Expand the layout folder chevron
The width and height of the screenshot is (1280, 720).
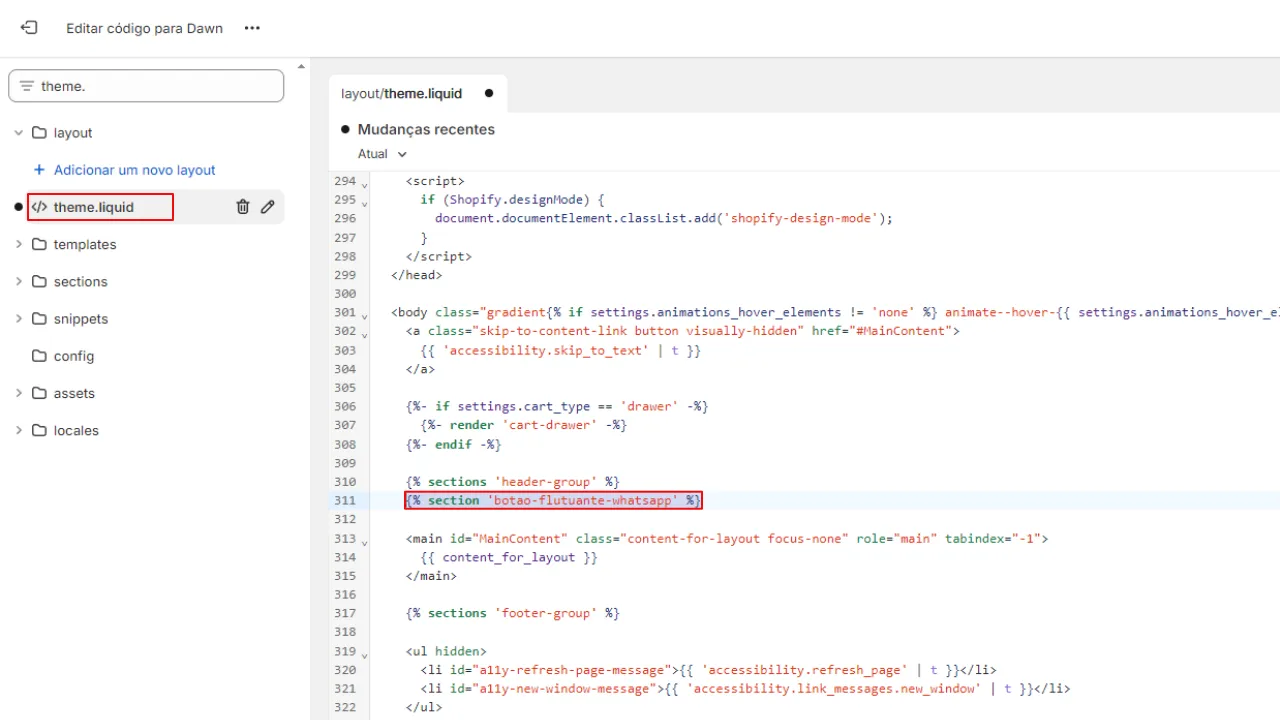pyautogui.click(x=18, y=132)
